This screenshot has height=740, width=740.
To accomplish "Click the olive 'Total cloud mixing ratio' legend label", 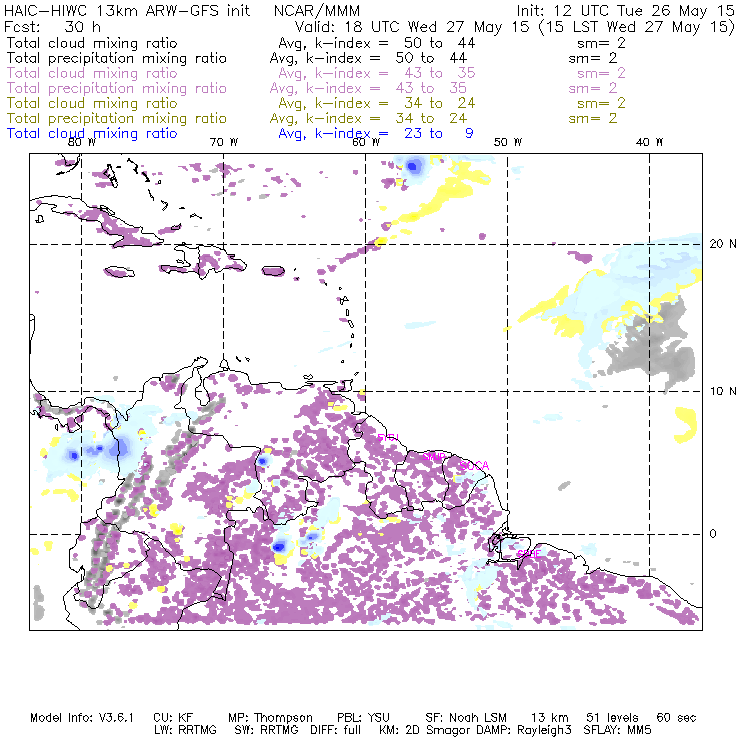I will 92,103.
